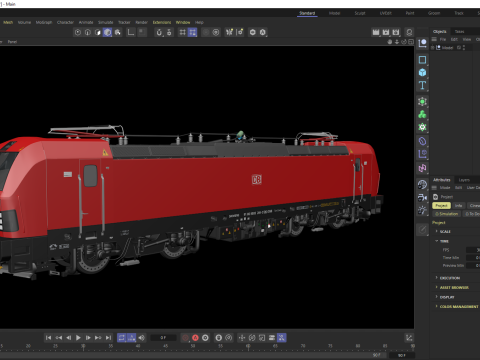Click the FPS value field
Viewport: 480px width, 360px height.
tap(473, 250)
